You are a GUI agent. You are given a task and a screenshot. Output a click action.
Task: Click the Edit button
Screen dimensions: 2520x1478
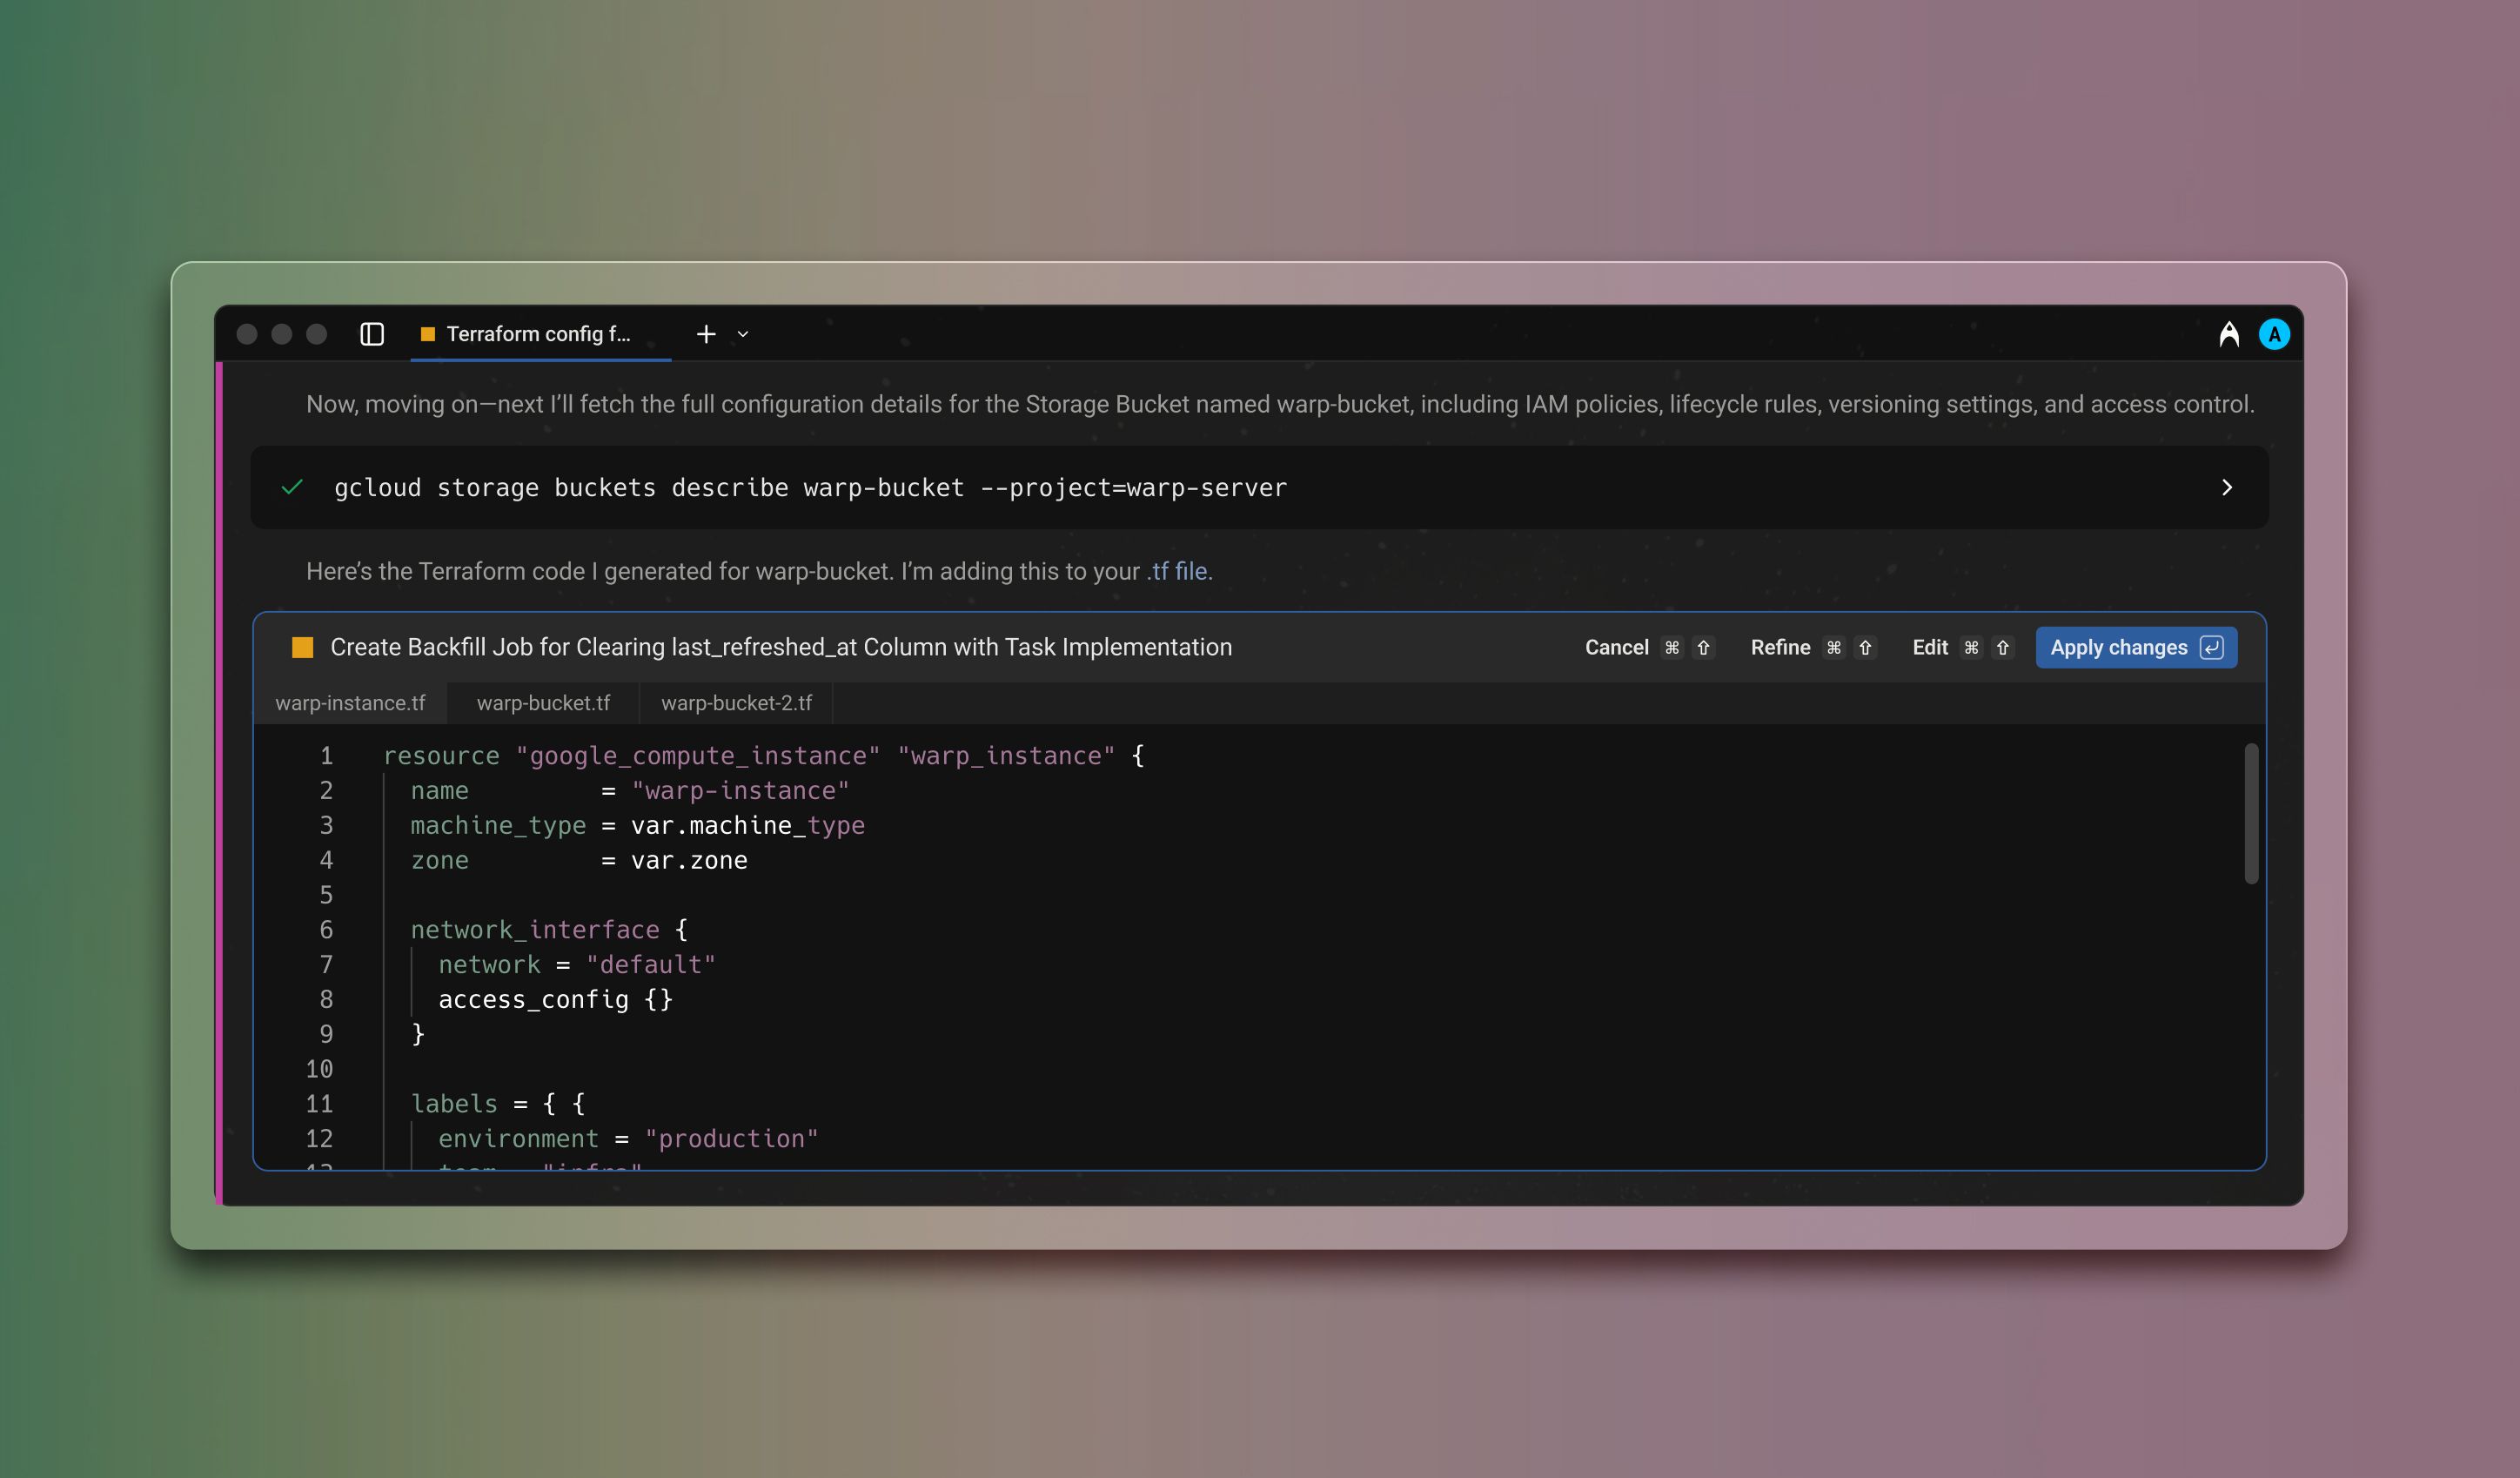pos(1929,647)
